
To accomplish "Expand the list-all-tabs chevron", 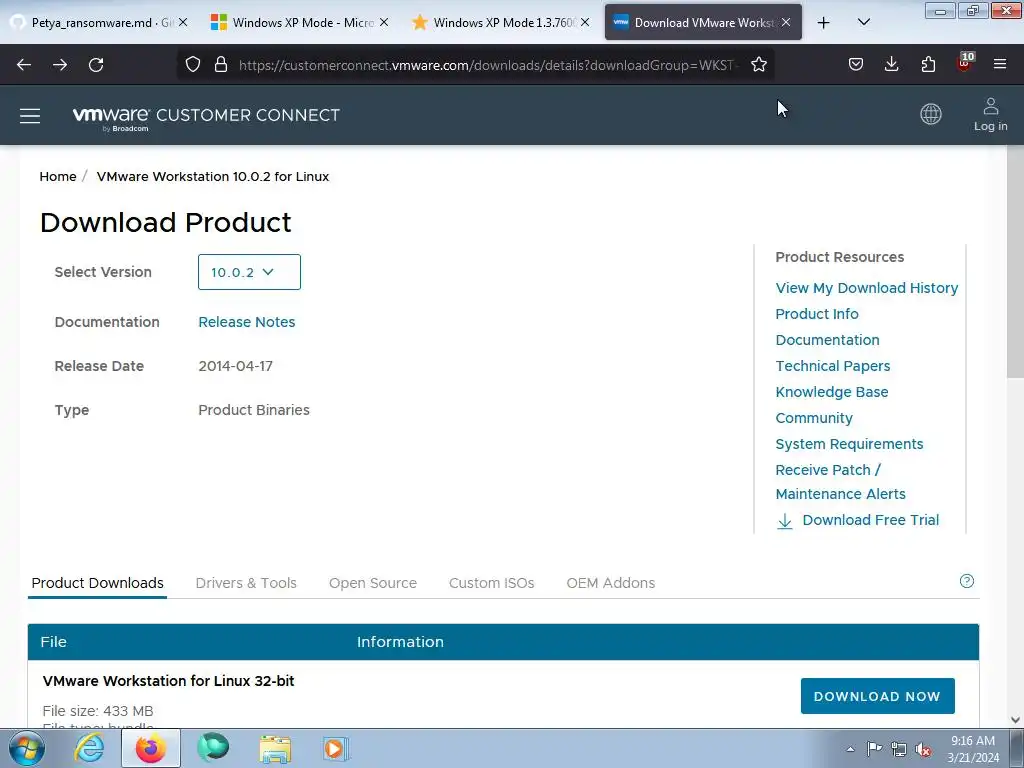I will tap(863, 23).
